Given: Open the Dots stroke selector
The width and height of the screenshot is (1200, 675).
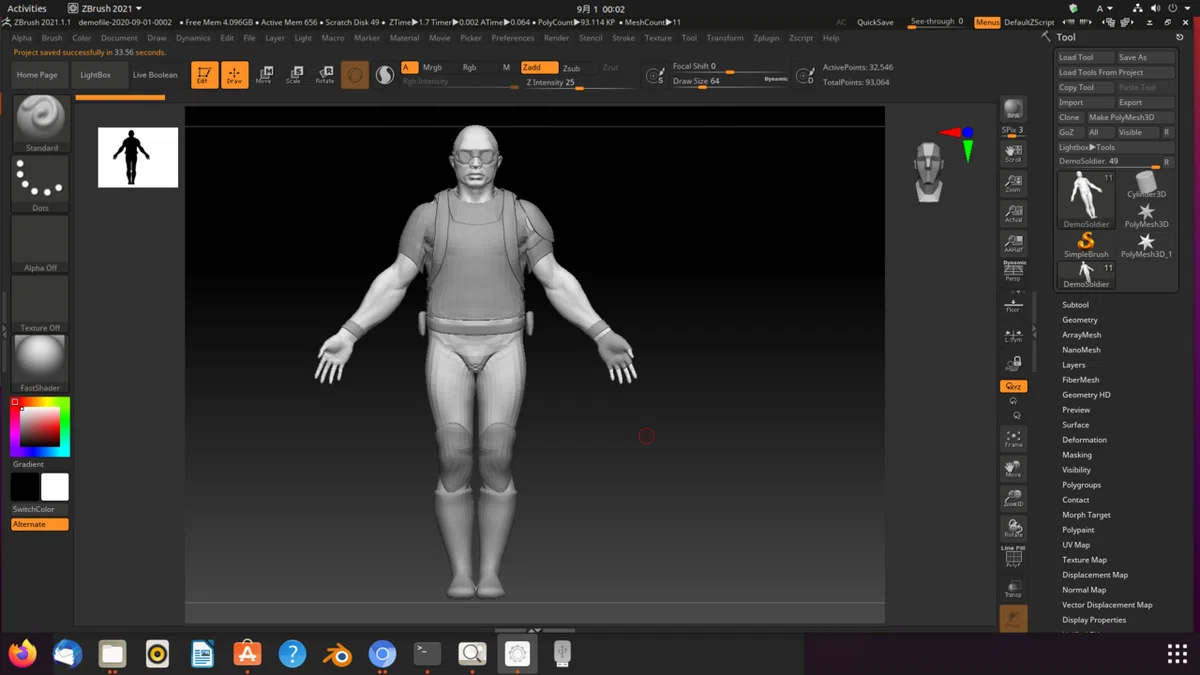Looking at the screenshot, I should (x=41, y=184).
